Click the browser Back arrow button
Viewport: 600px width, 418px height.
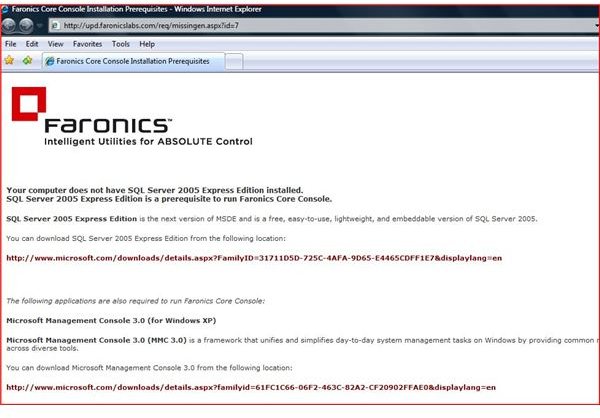coord(8,25)
